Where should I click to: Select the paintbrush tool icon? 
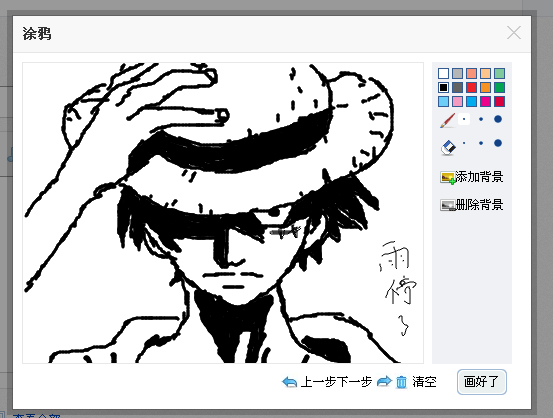pos(448,120)
